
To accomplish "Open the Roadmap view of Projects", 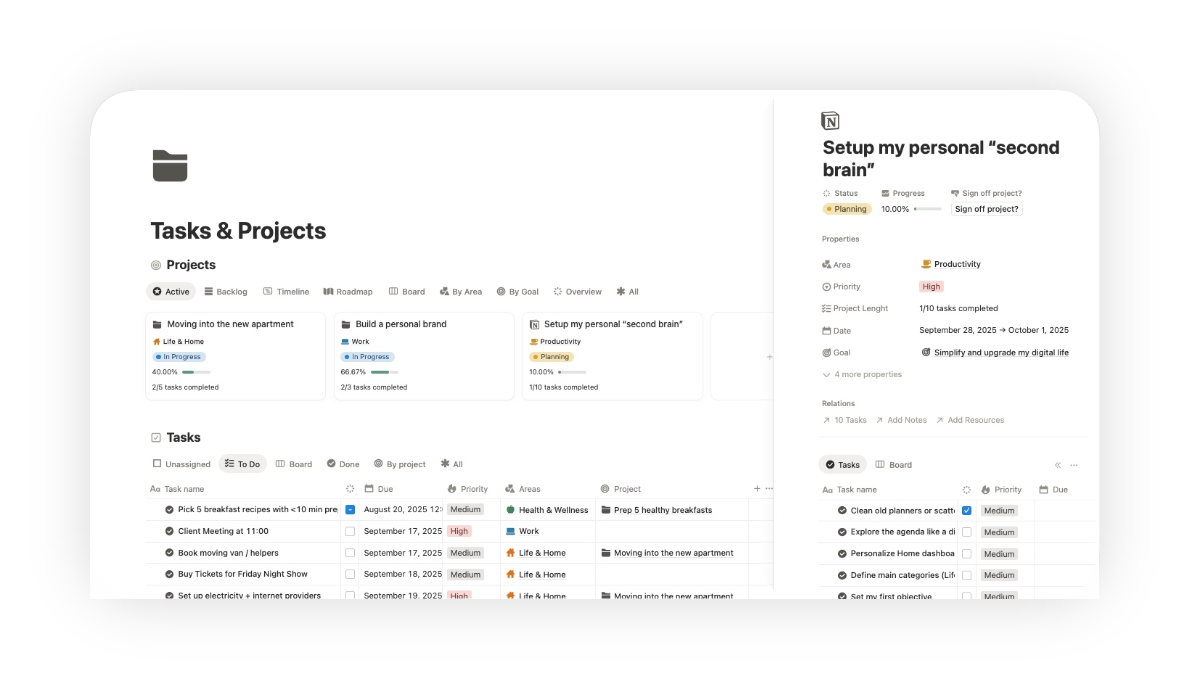I will (x=348, y=291).
